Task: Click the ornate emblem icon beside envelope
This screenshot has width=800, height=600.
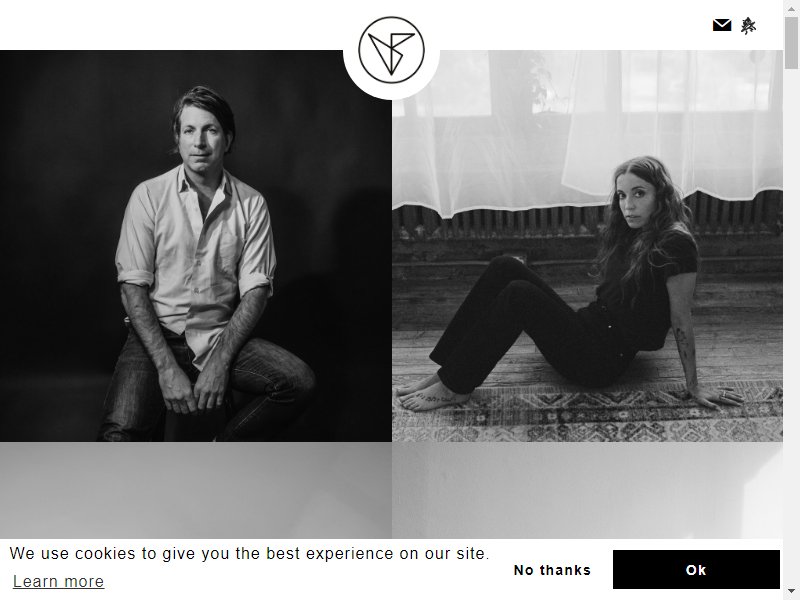Action: pos(748,26)
